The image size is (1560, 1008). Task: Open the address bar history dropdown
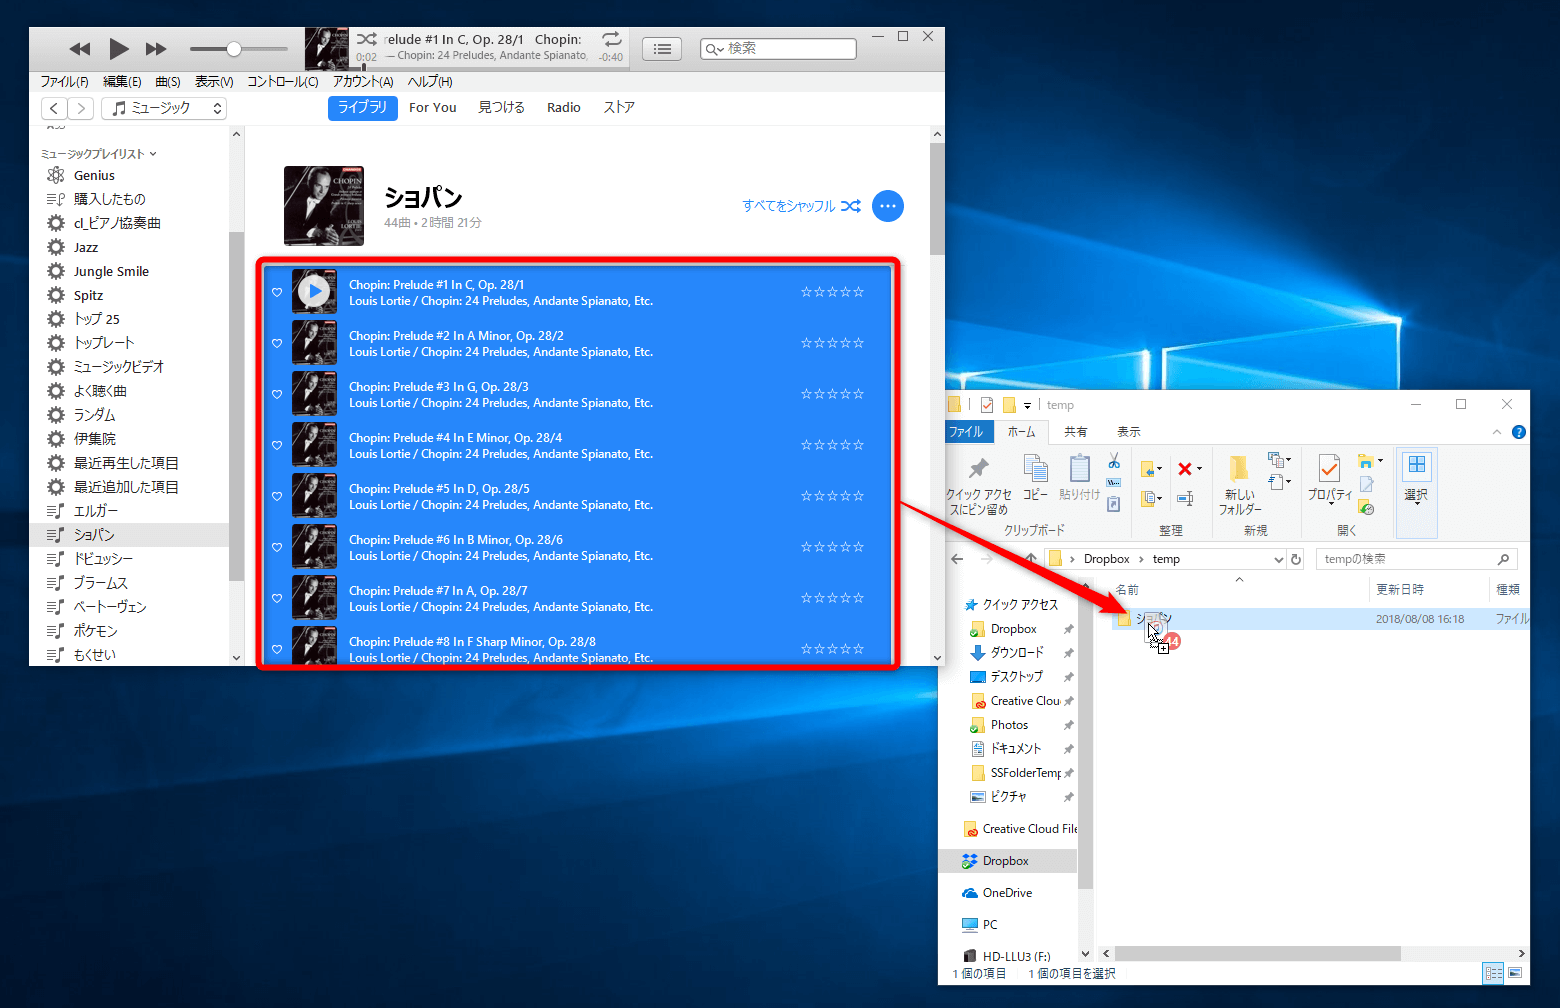click(x=1278, y=560)
